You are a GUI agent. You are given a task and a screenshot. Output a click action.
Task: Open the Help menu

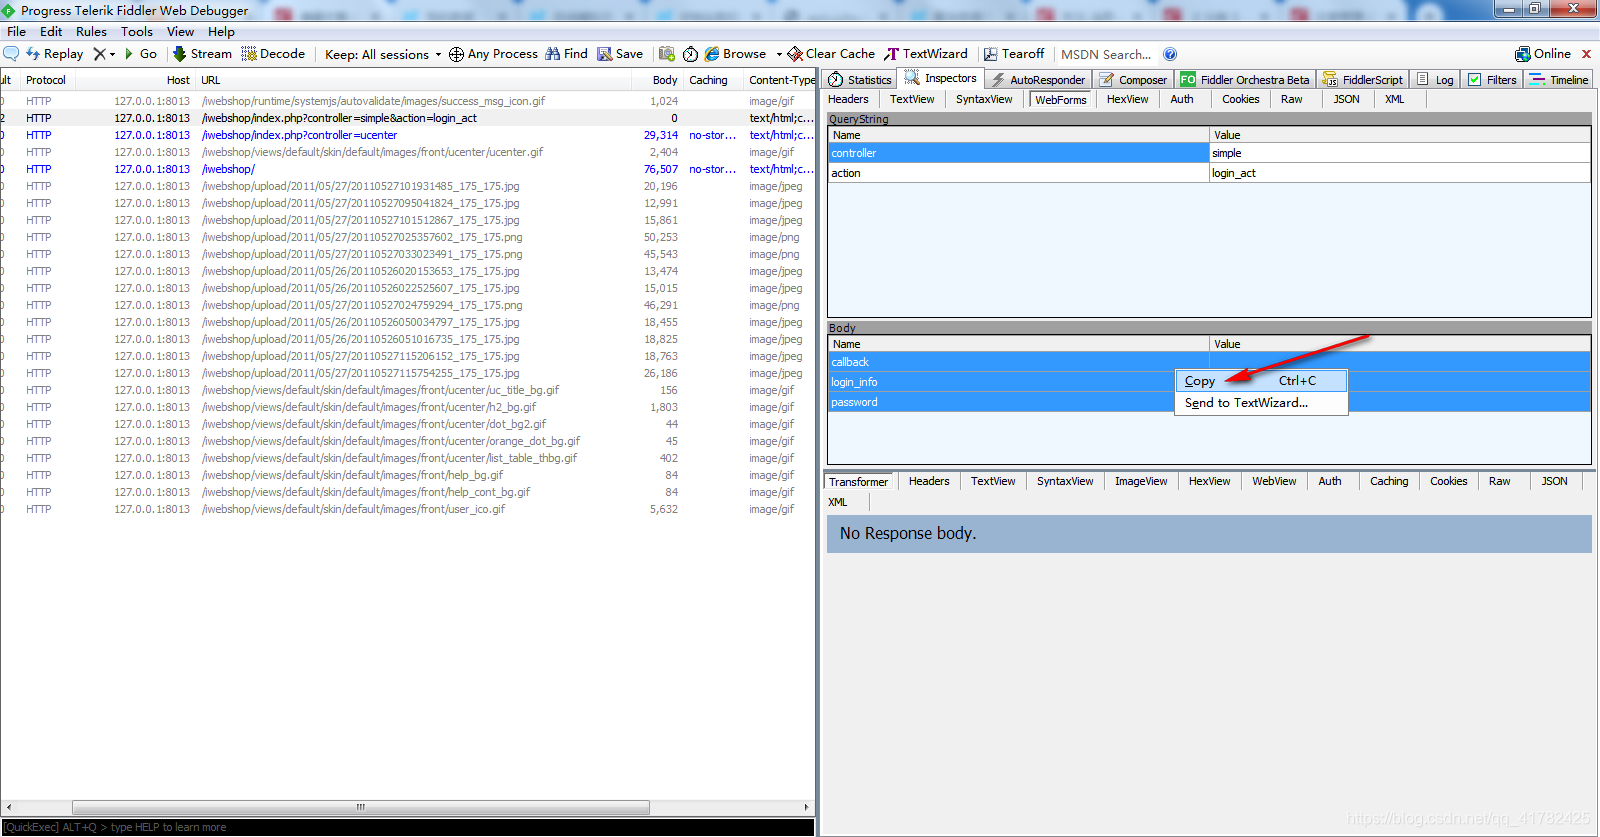[x=221, y=32]
